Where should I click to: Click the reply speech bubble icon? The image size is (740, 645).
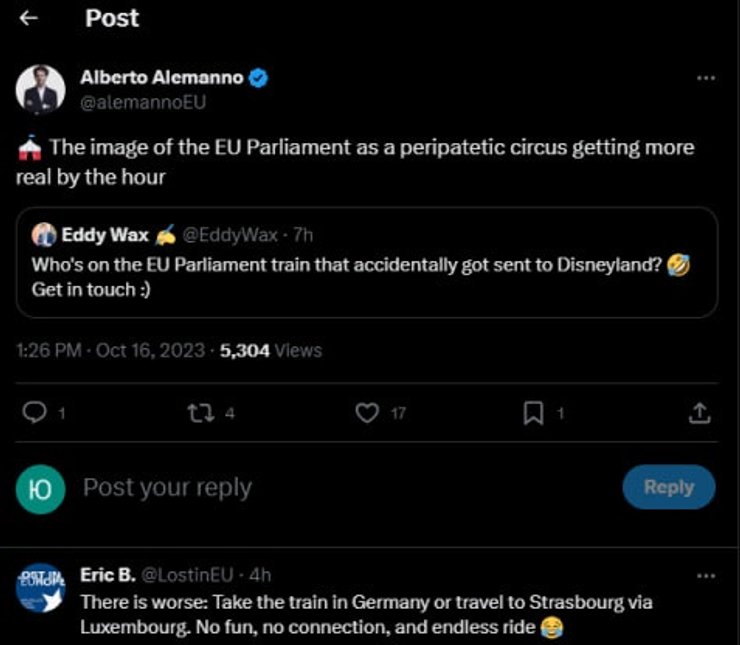[34, 412]
